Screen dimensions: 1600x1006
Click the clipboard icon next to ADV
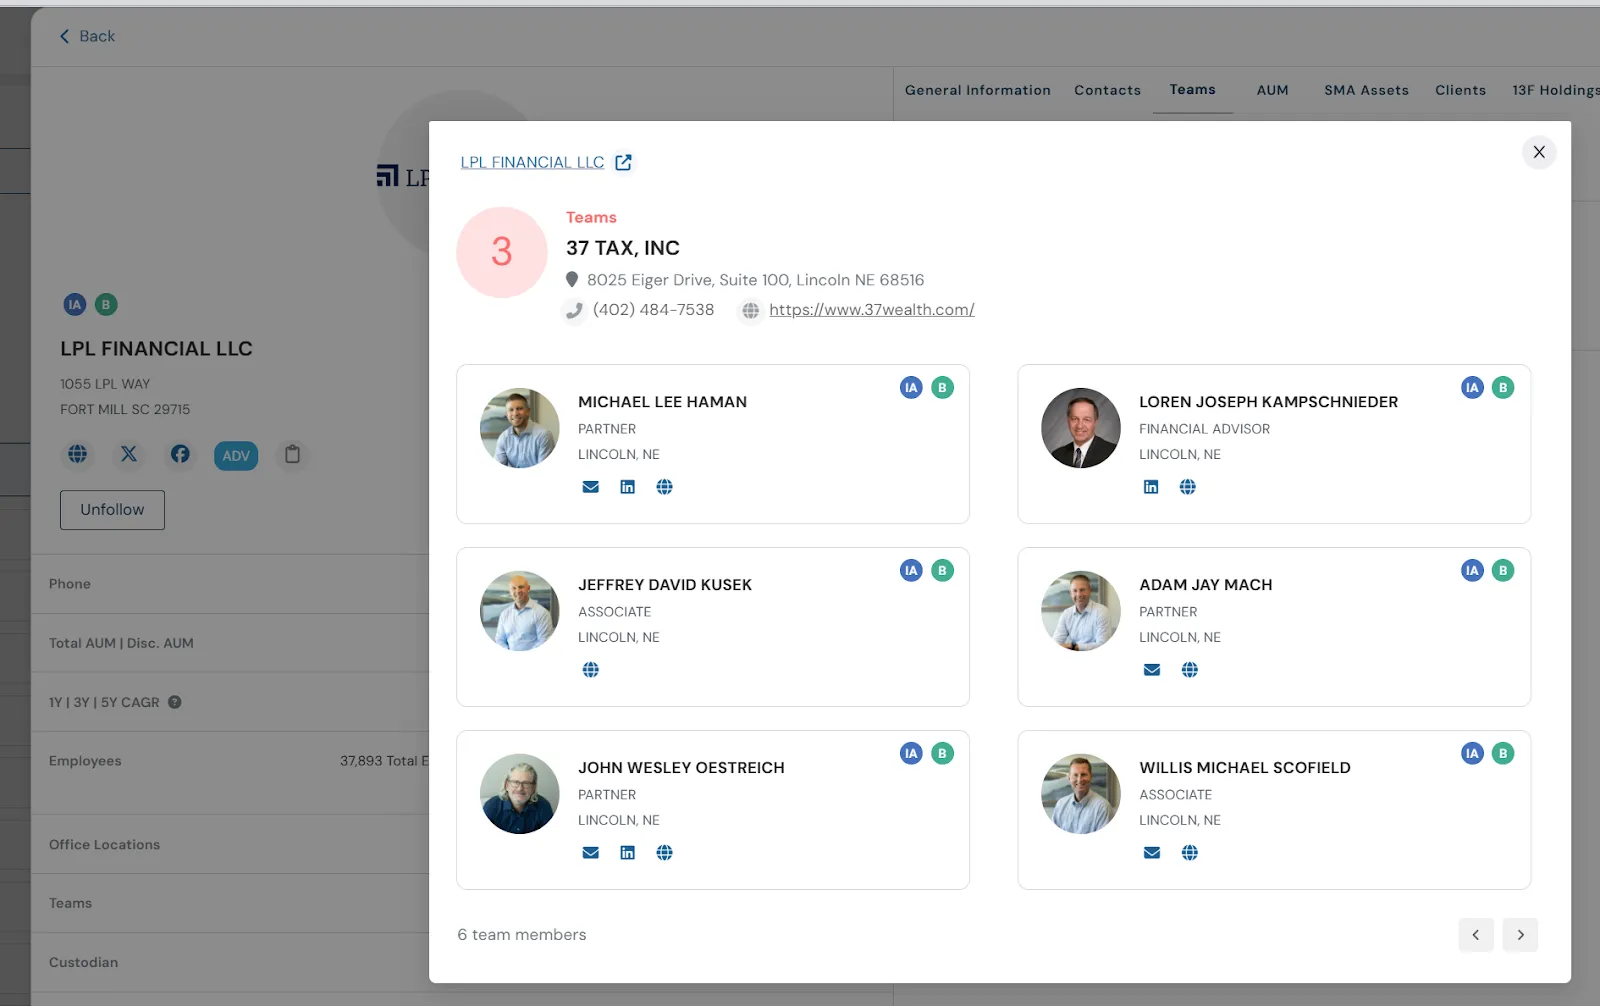pyautogui.click(x=292, y=454)
